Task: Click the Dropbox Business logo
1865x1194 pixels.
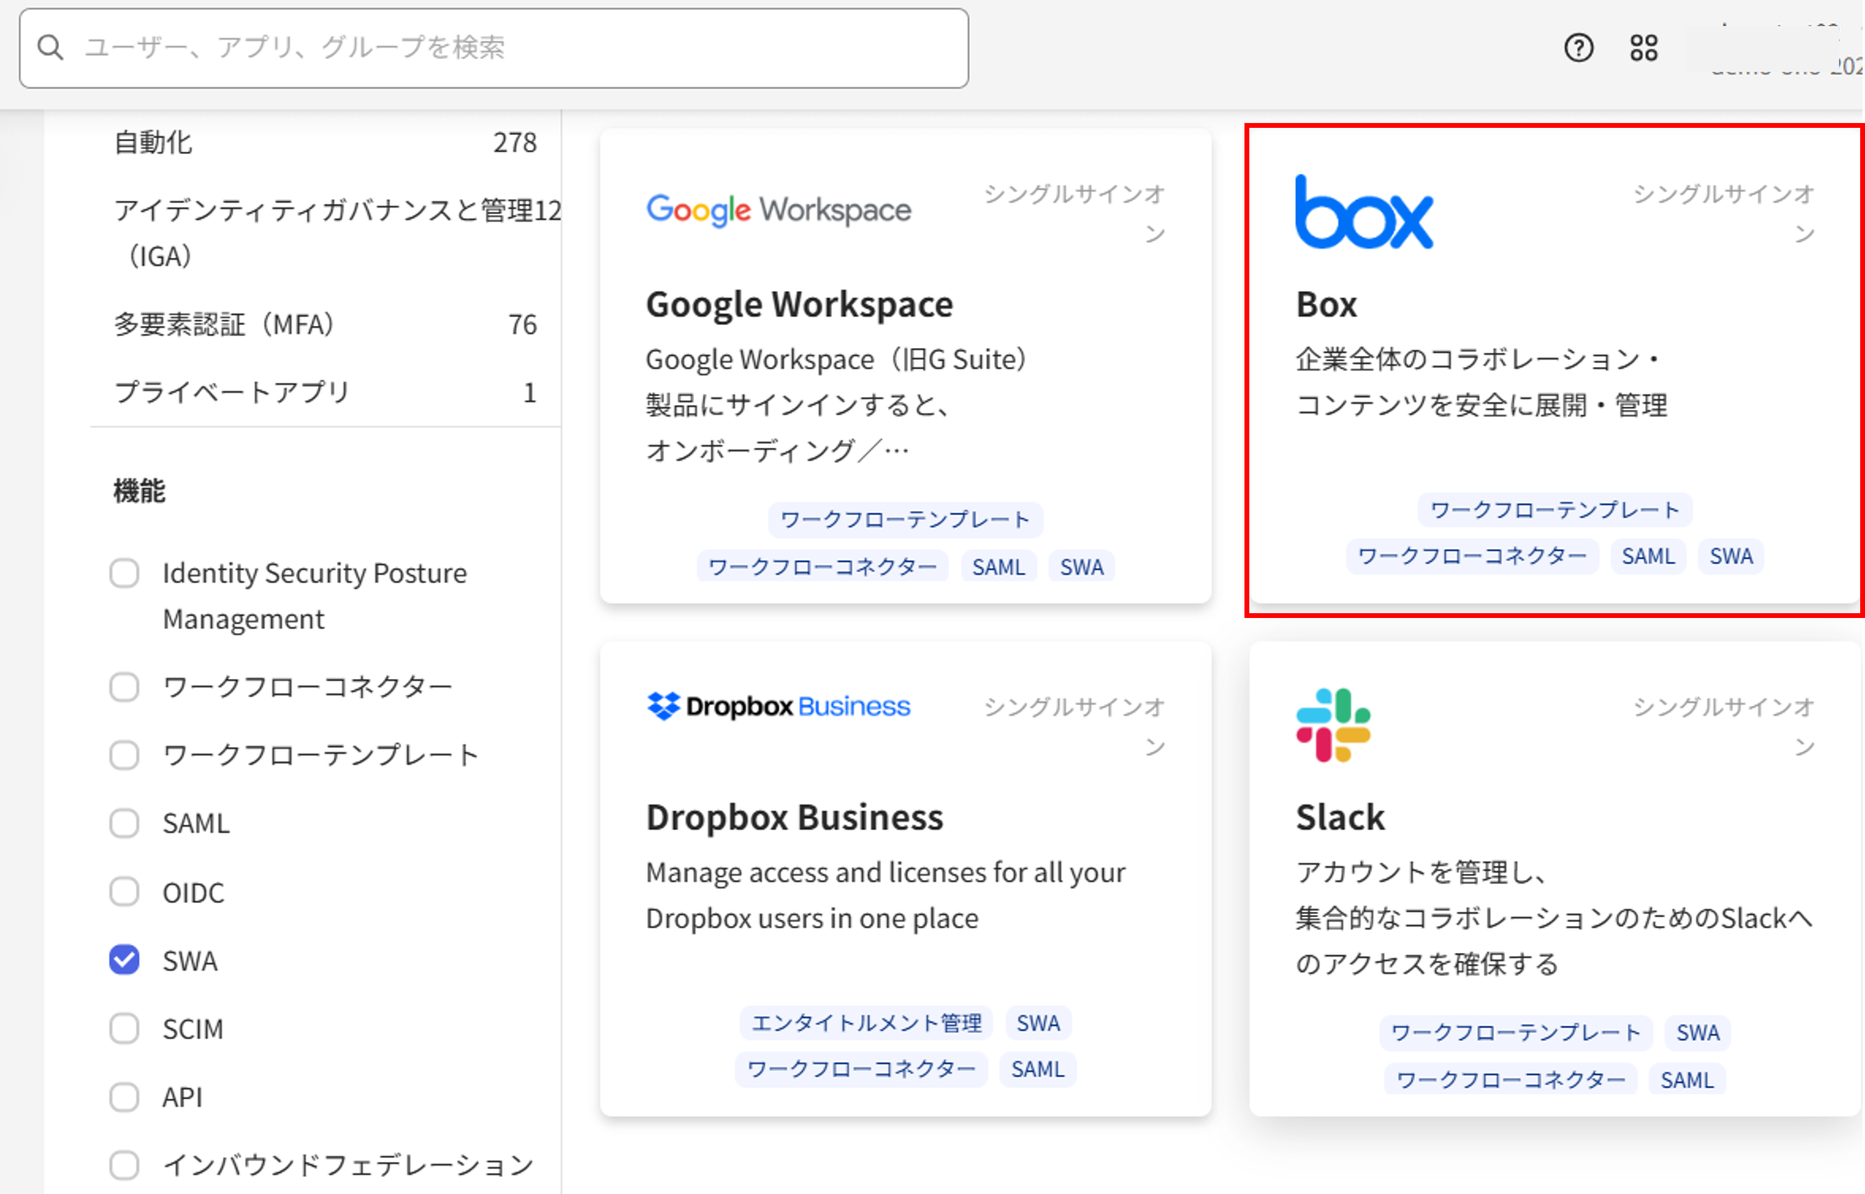Action: pos(778,706)
